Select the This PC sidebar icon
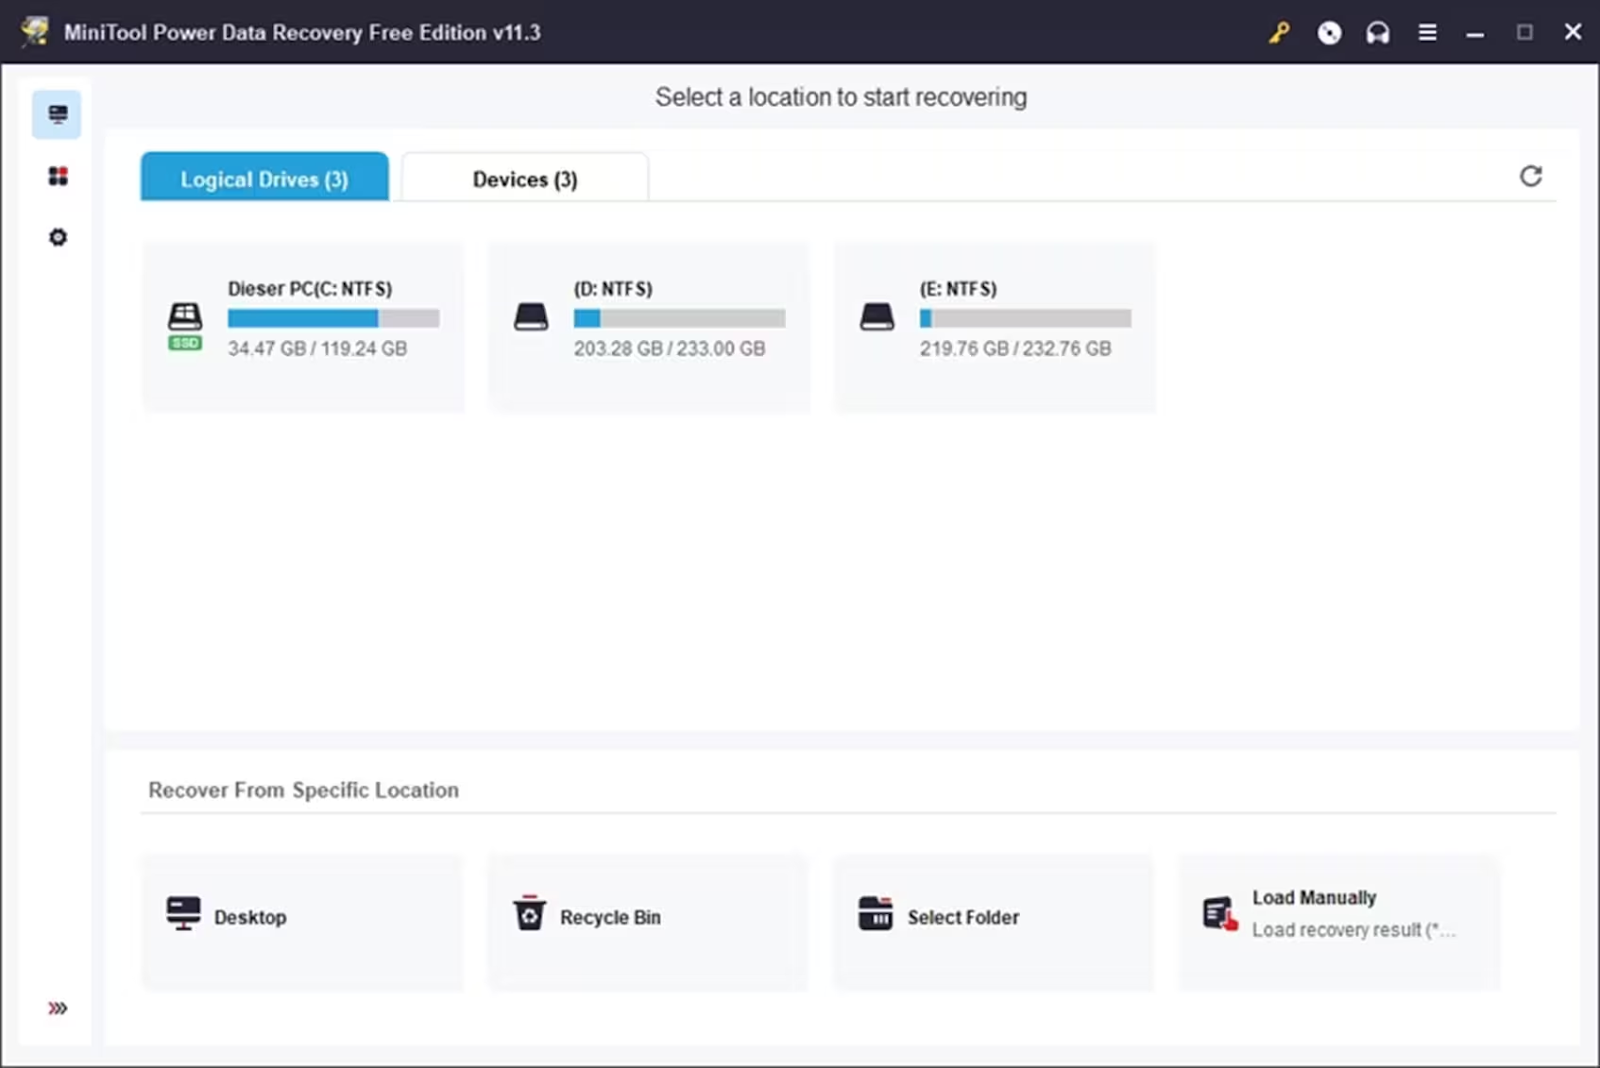 (57, 114)
